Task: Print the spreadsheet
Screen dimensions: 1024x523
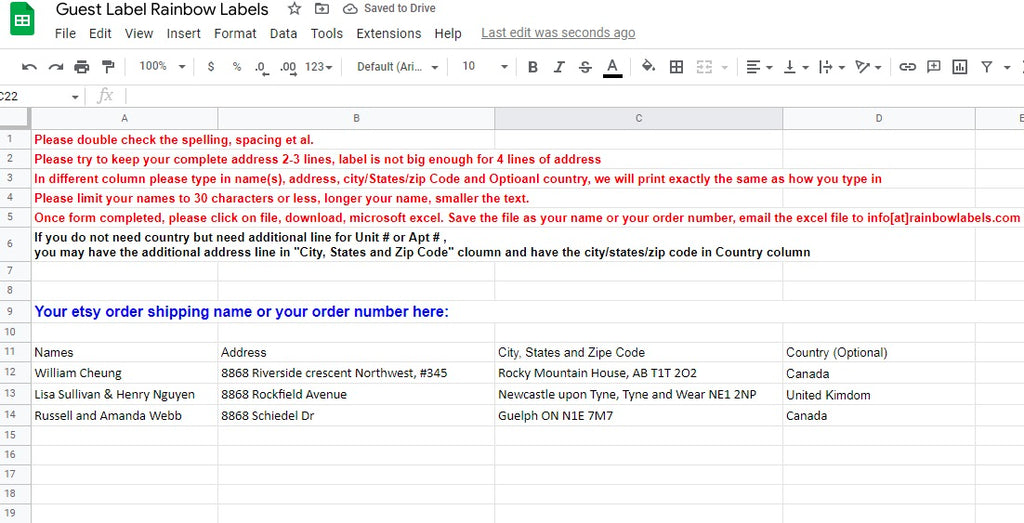Action: 82,67
